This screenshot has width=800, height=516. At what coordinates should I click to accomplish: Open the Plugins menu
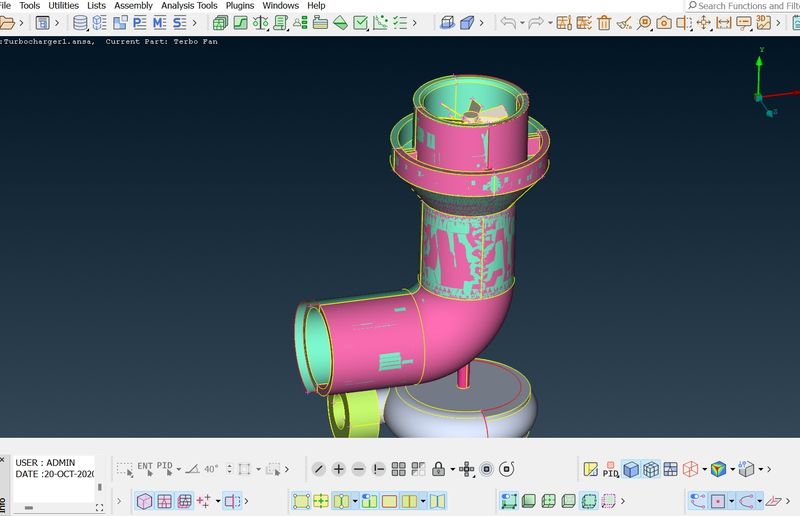click(x=240, y=6)
